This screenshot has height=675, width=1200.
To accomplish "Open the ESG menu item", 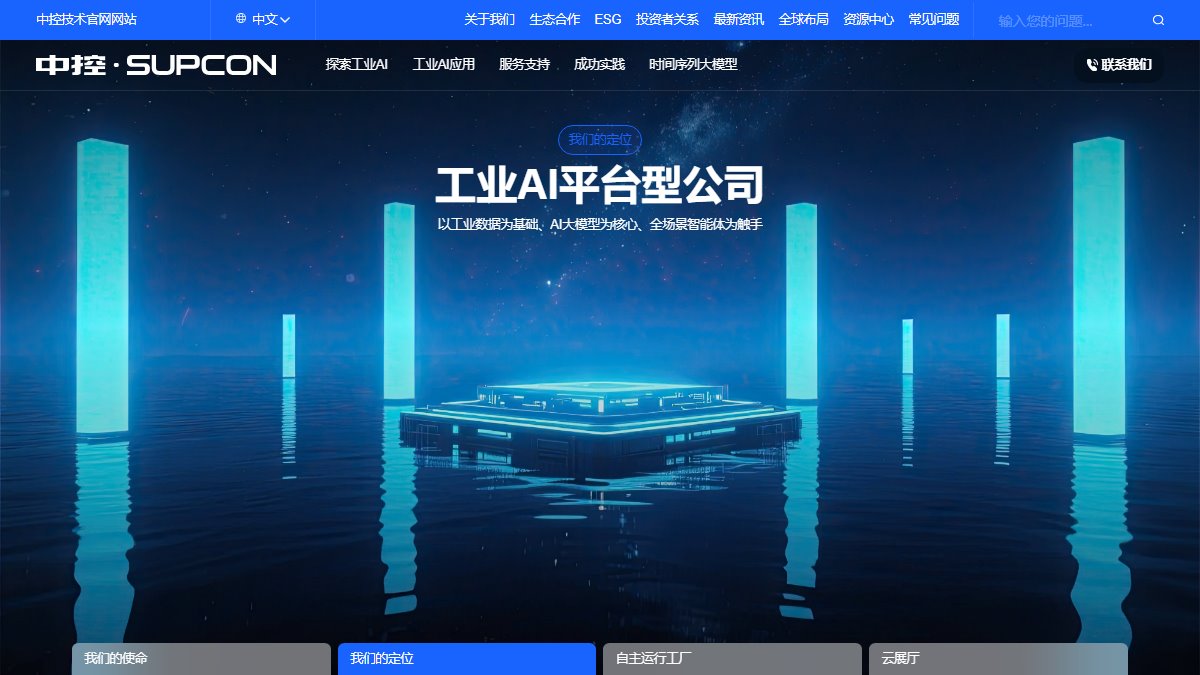I will pyautogui.click(x=607, y=19).
